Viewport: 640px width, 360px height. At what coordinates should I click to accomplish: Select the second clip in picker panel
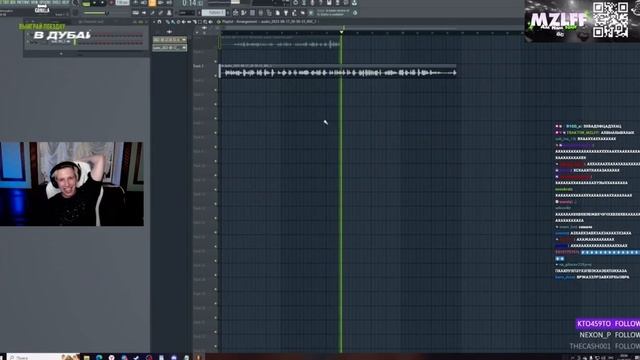pyautogui.click(x=169, y=48)
